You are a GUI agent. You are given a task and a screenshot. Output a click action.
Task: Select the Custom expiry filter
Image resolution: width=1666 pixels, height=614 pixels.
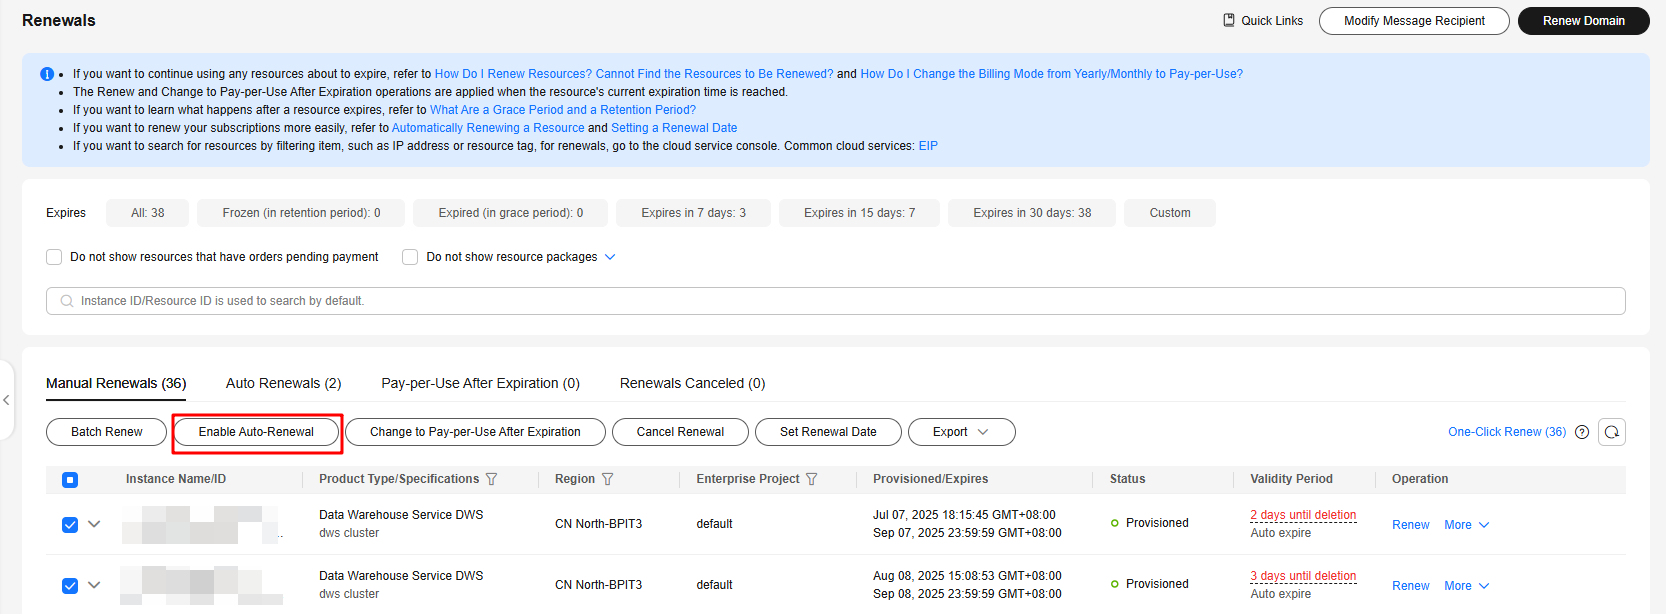pyautogui.click(x=1170, y=213)
